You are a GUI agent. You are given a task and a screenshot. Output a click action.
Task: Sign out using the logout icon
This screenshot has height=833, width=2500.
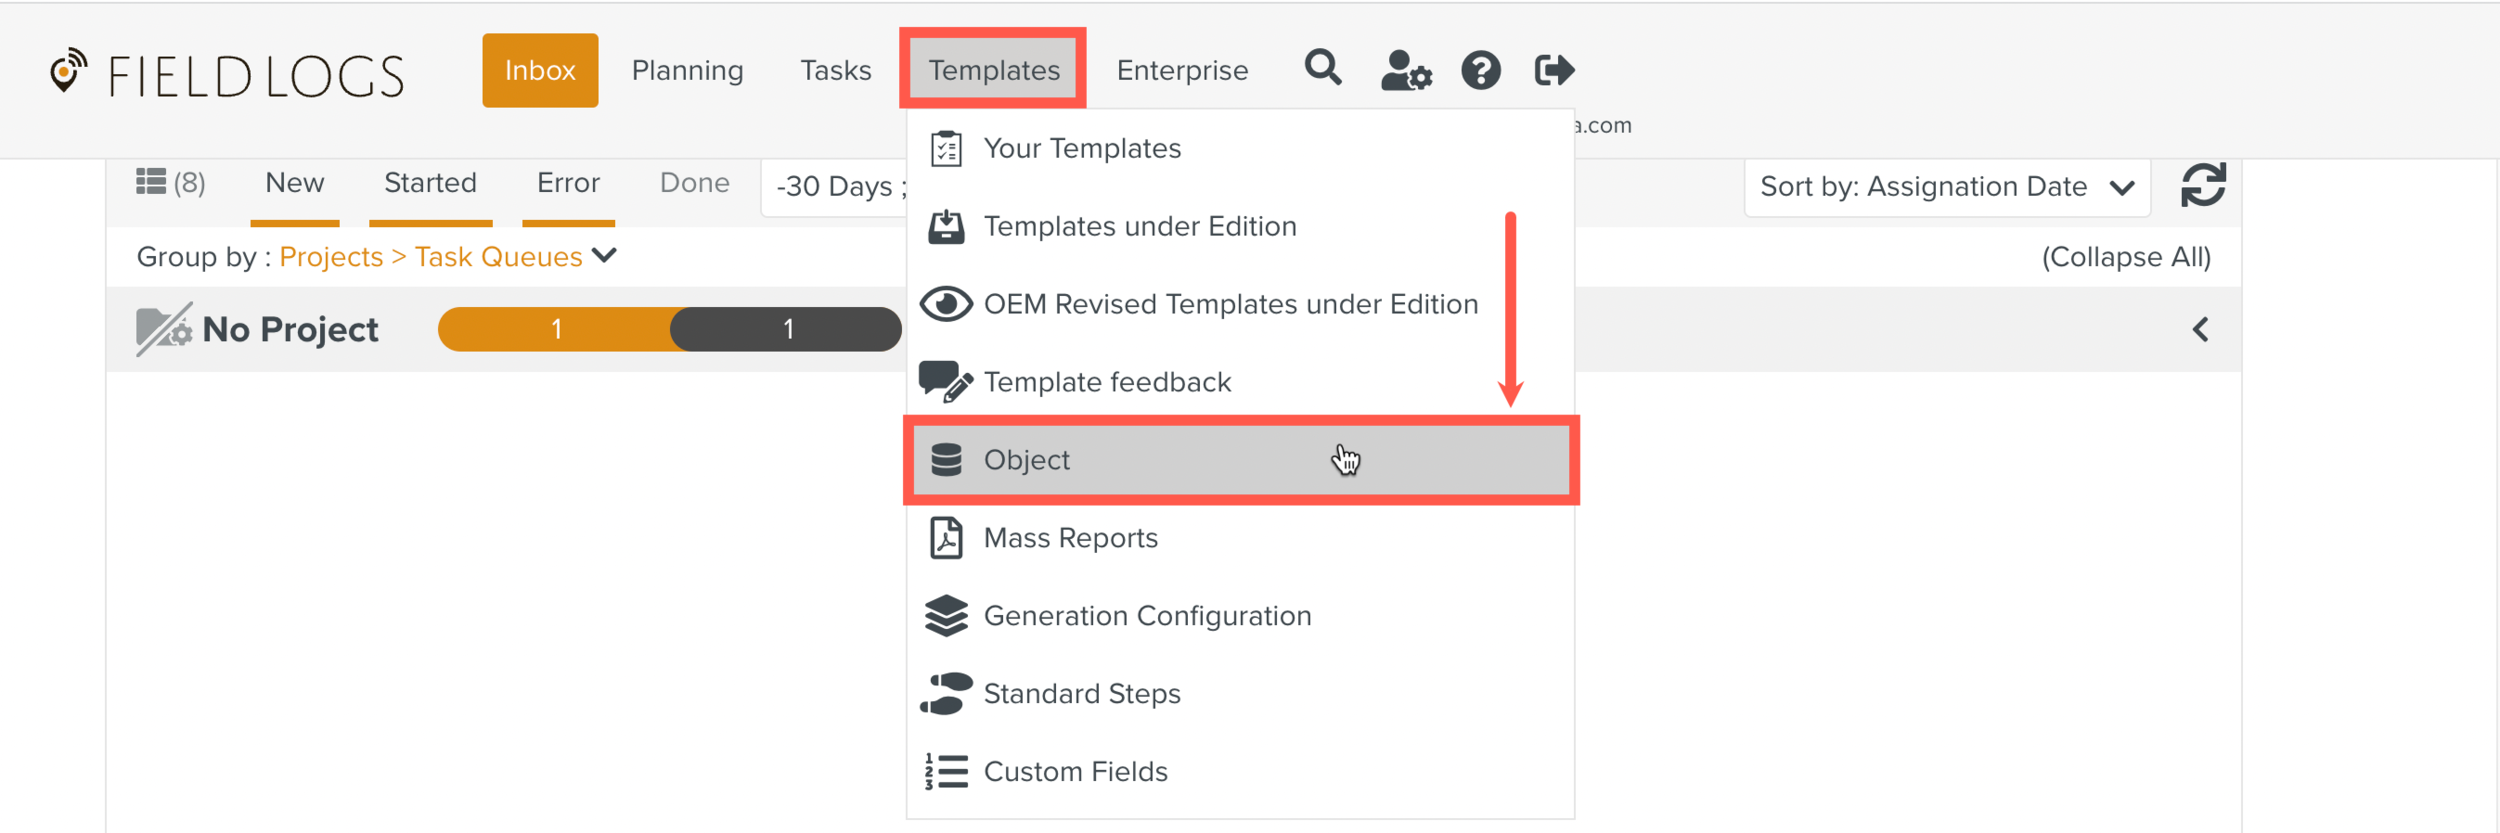coord(1552,70)
